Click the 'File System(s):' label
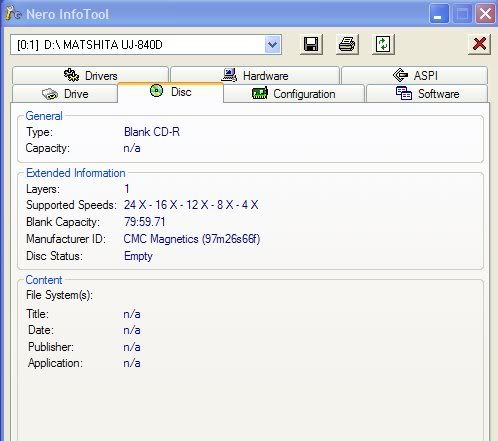The width and height of the screenshot is (498, 441). pos(59,295)
